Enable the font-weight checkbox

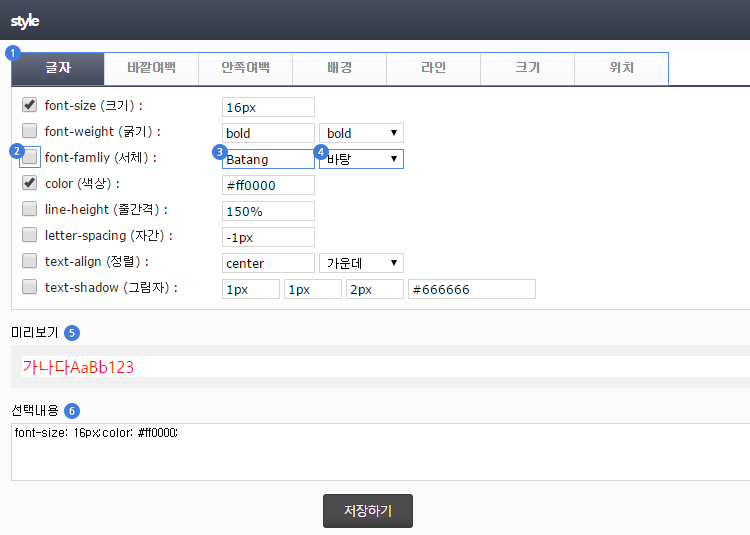click(x=30, y=131)
